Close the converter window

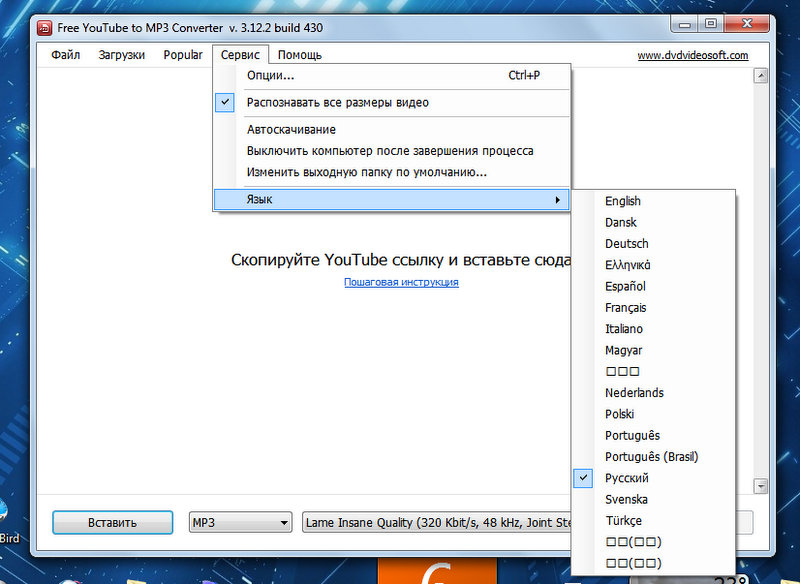746,24
